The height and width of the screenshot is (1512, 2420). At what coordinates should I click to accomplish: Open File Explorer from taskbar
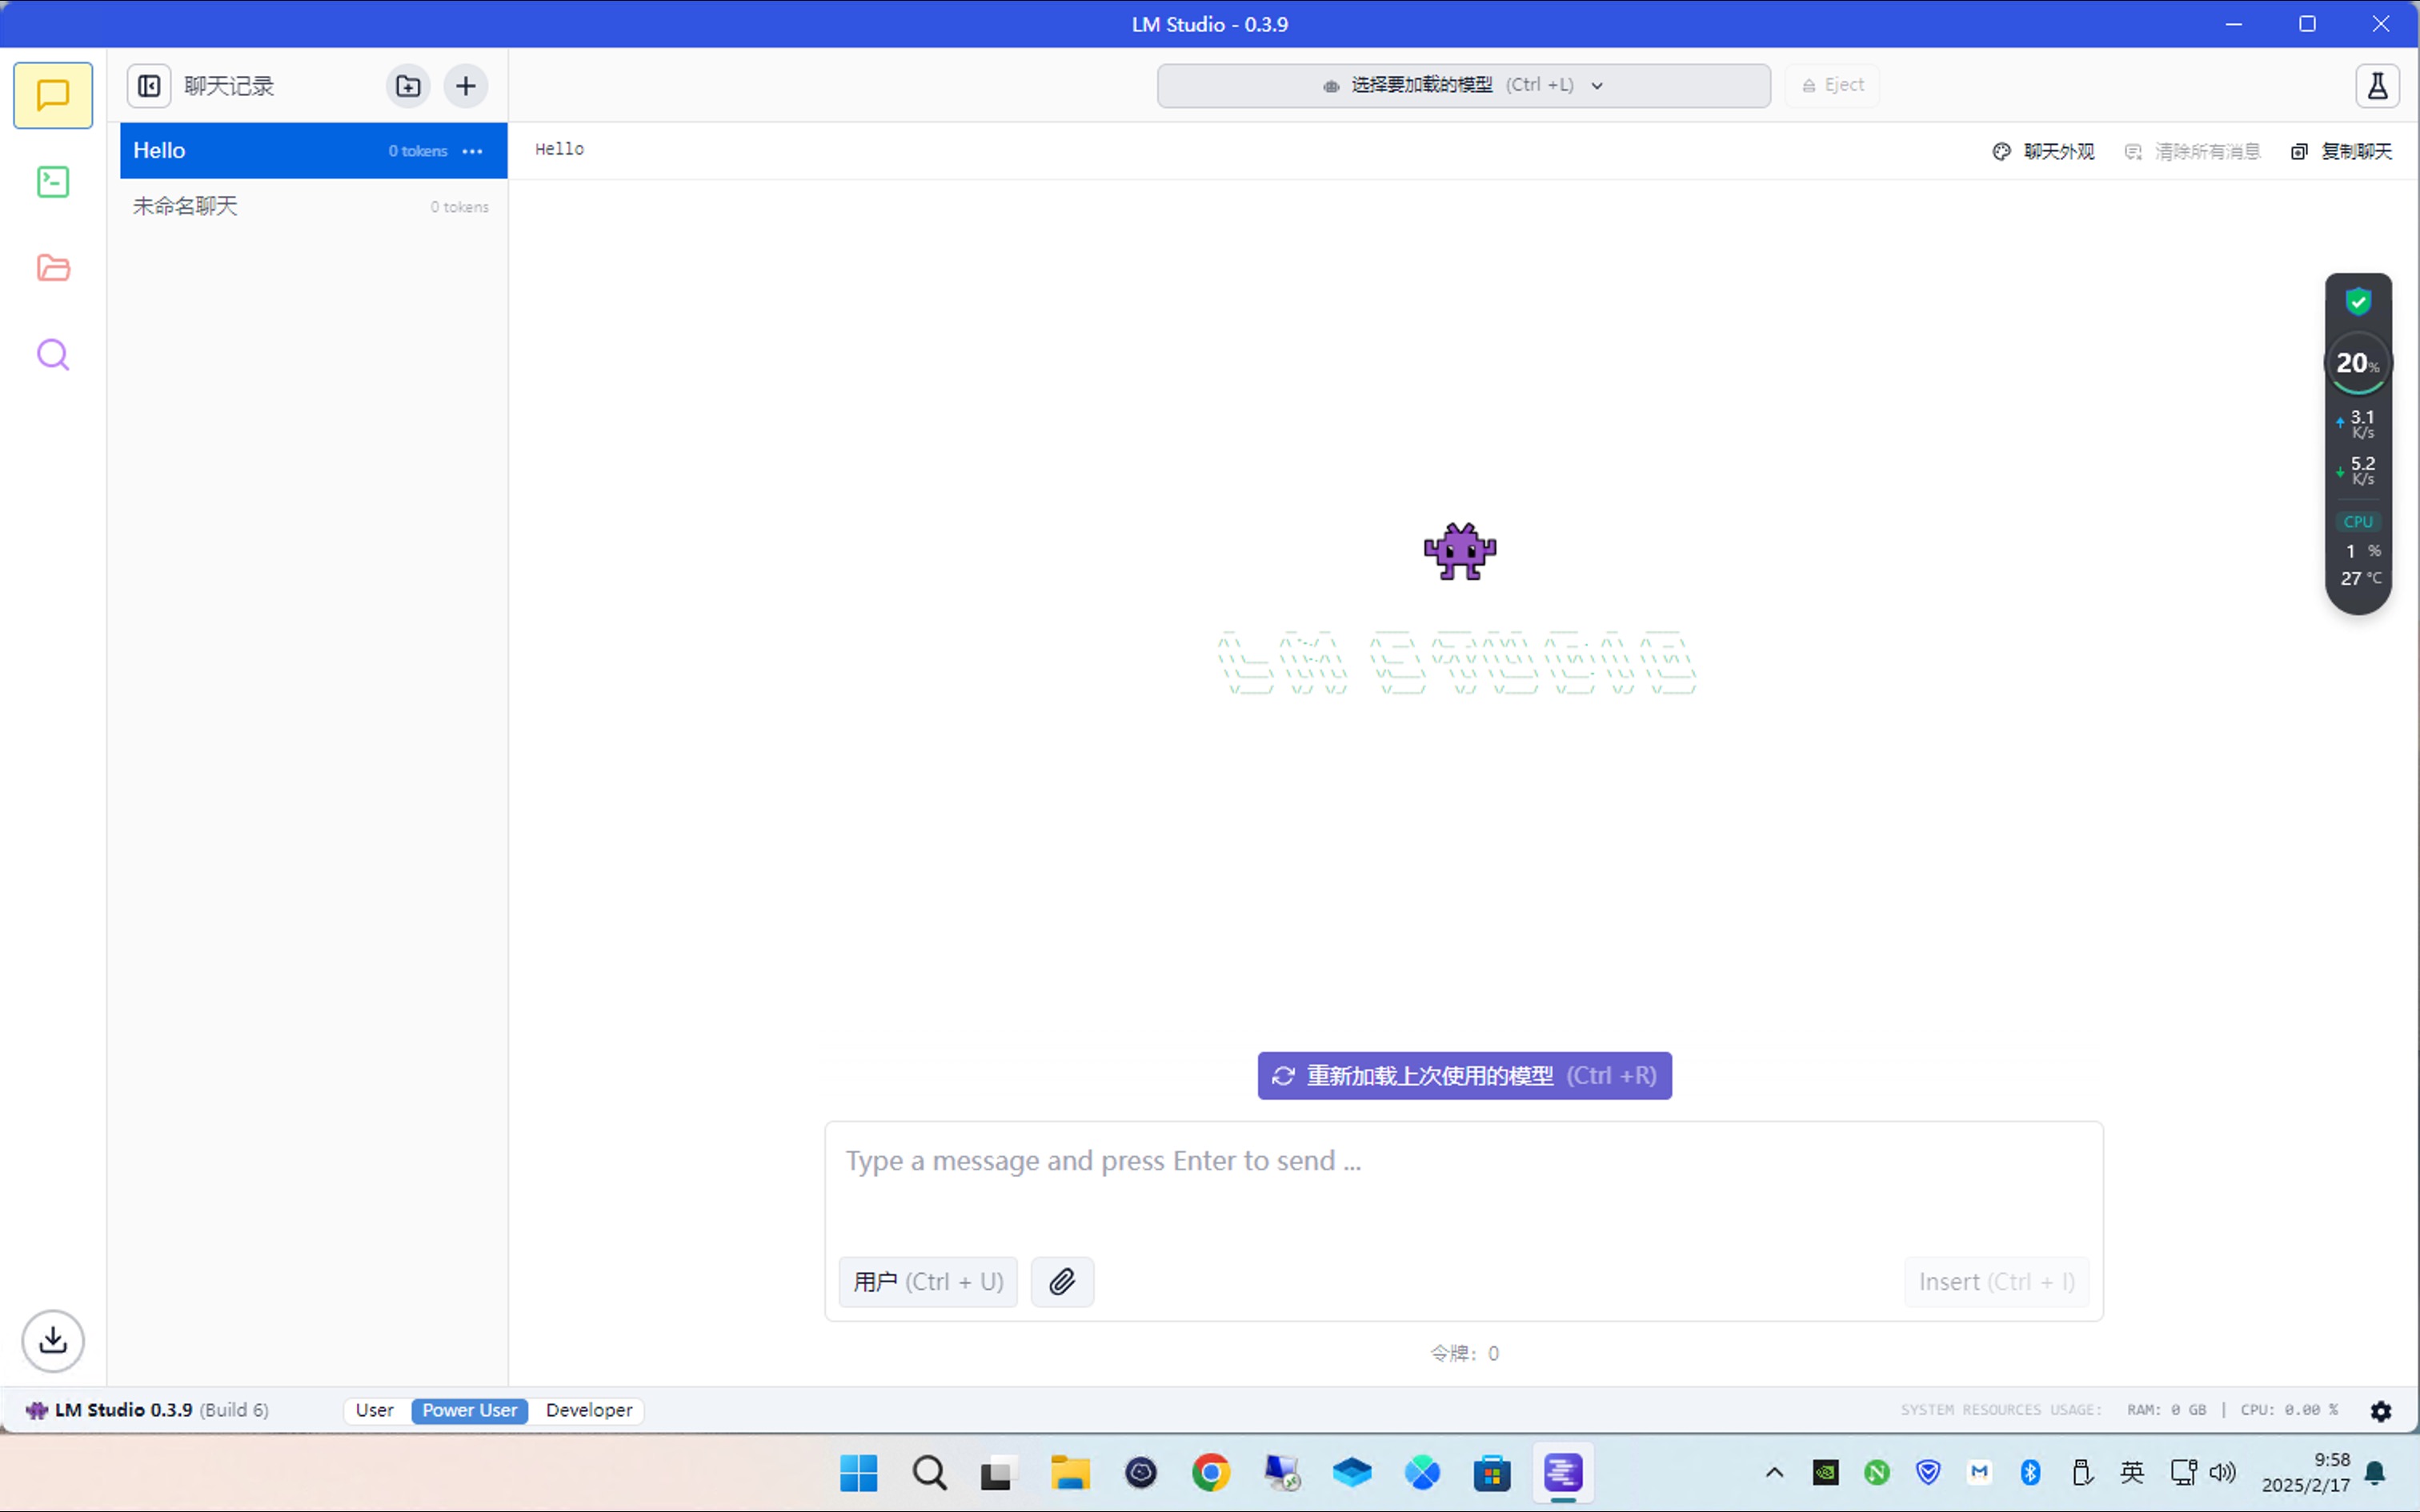tap(1070, 1473)
